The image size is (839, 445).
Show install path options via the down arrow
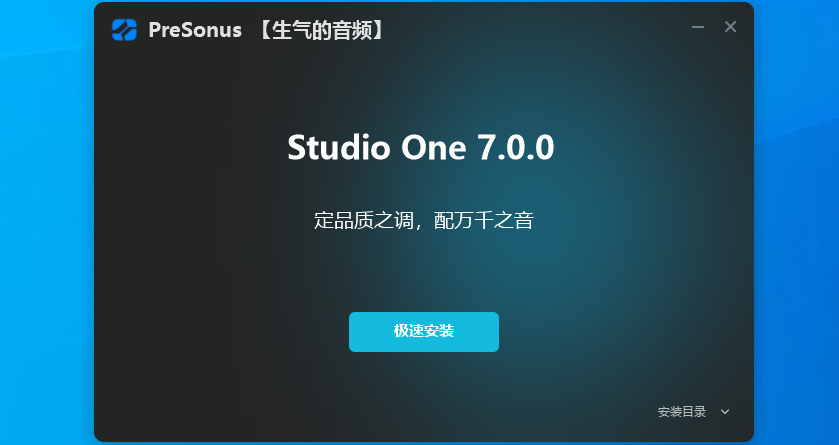725,411
